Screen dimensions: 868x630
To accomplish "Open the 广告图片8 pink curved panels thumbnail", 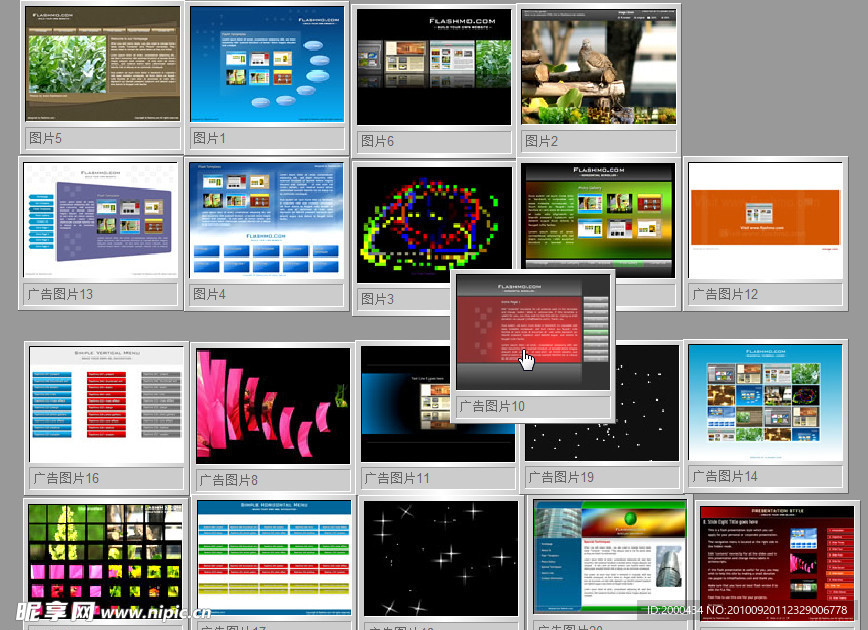I will (x=273, y=406).
